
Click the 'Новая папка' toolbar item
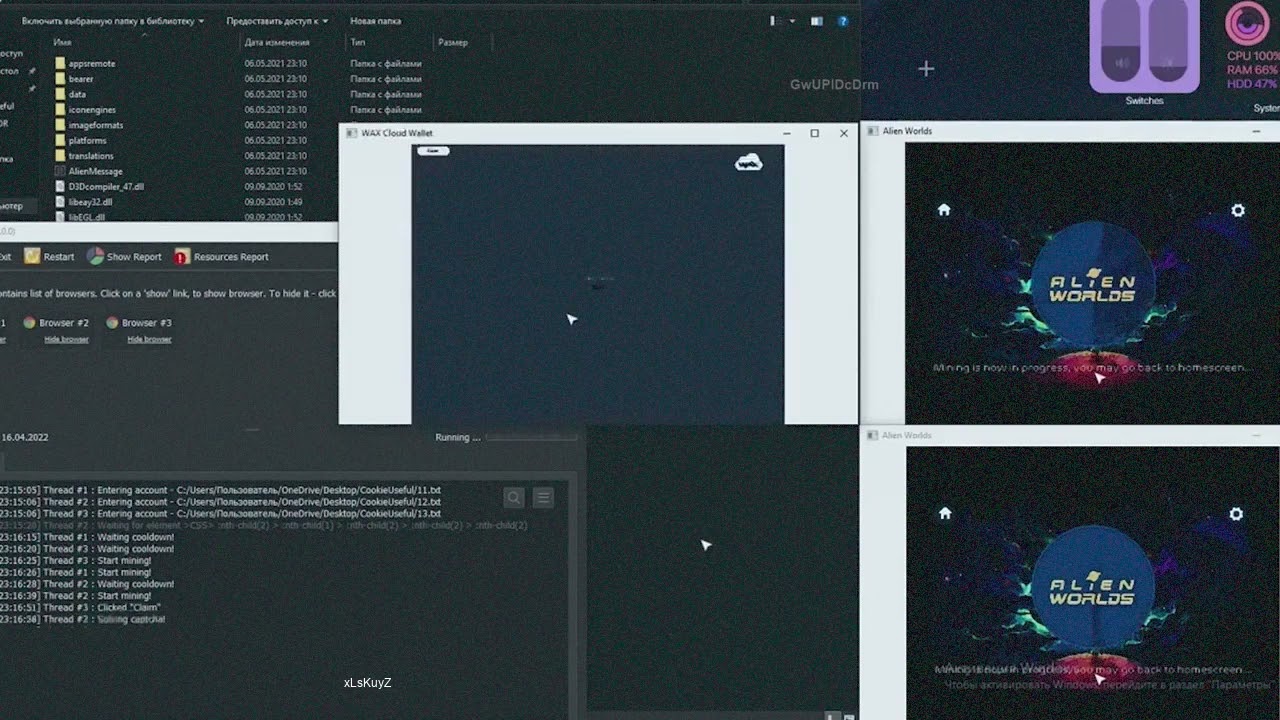376,20
